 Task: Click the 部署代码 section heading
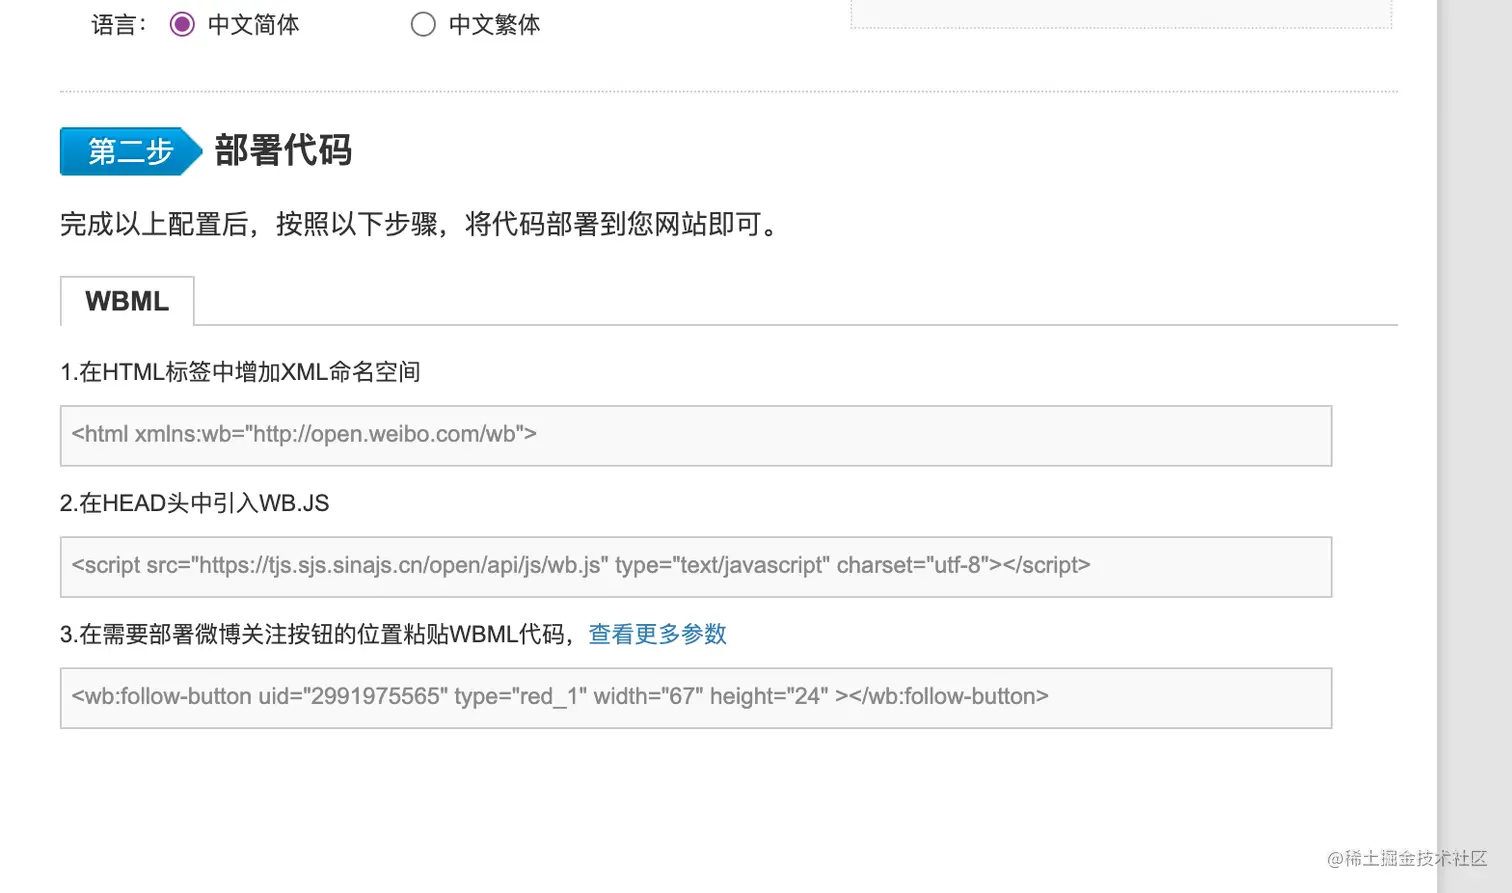coord(282,151)
